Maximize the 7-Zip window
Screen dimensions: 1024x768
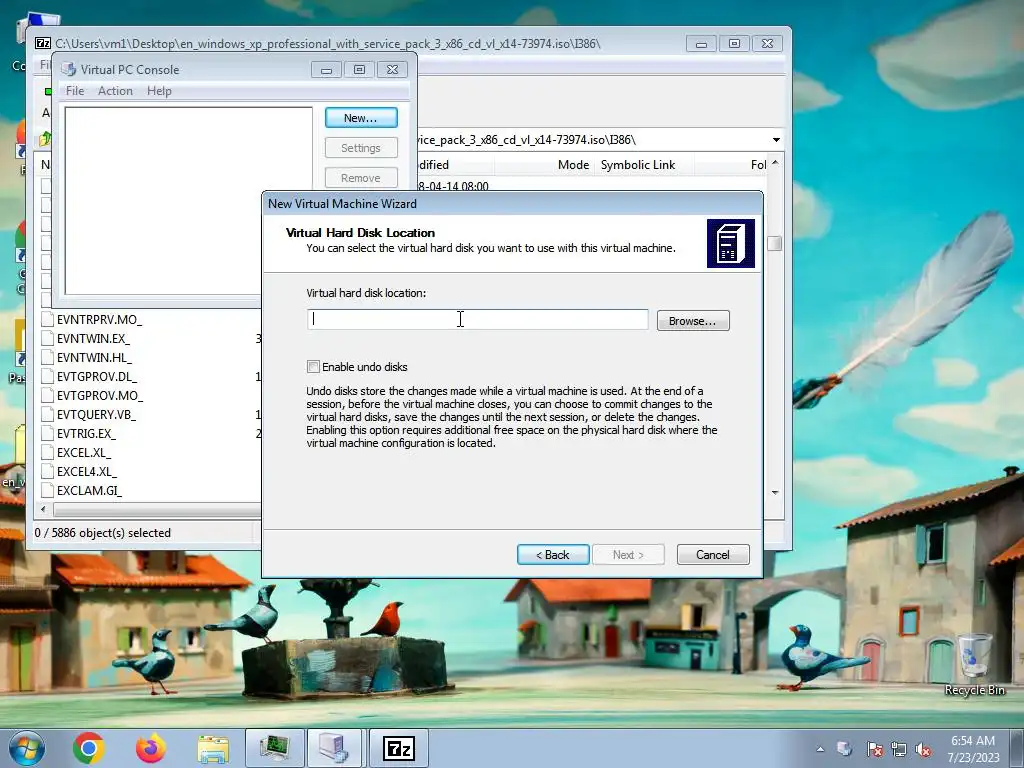(734, 44)
